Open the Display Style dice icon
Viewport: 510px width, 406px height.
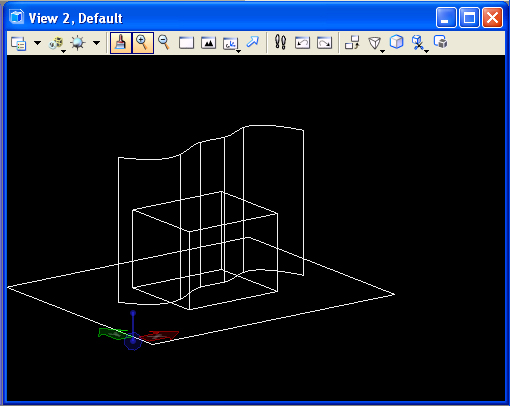[56, 43]
